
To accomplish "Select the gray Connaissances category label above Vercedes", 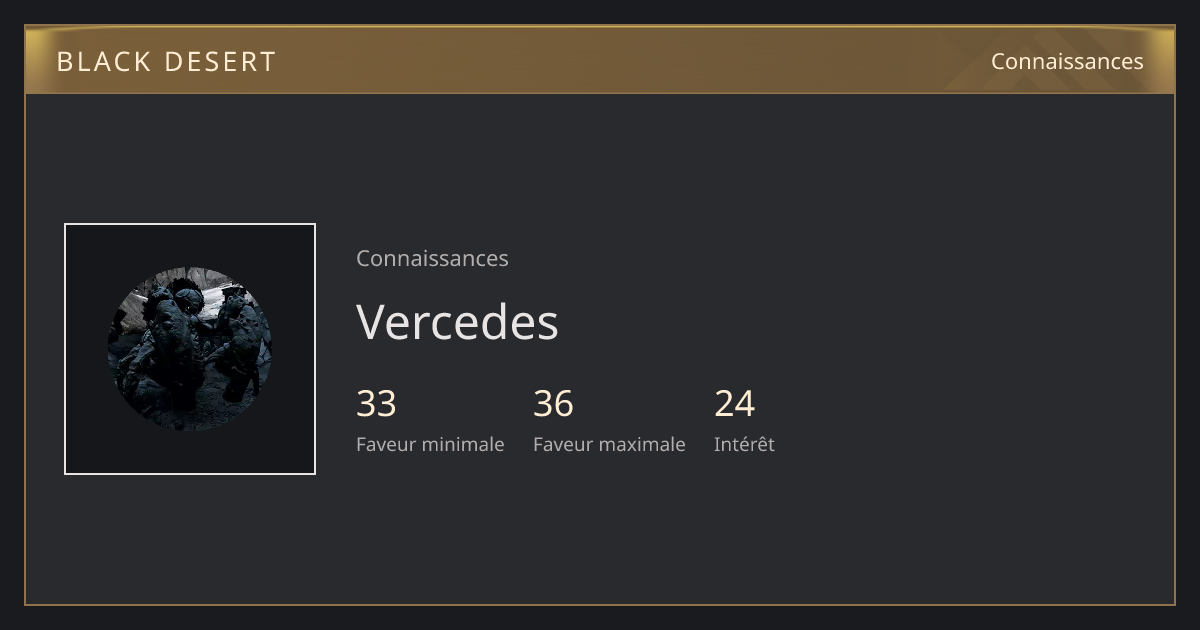I will 432,258.
